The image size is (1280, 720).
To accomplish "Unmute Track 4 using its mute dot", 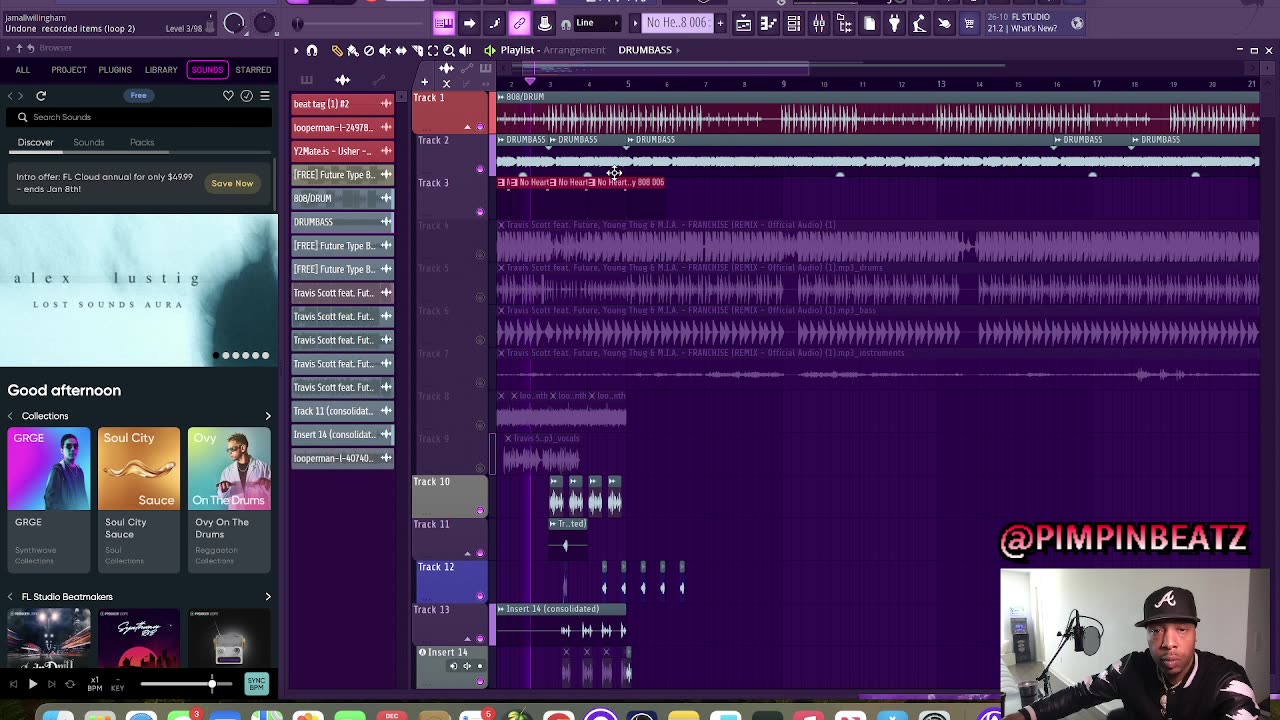I will 480,255.
